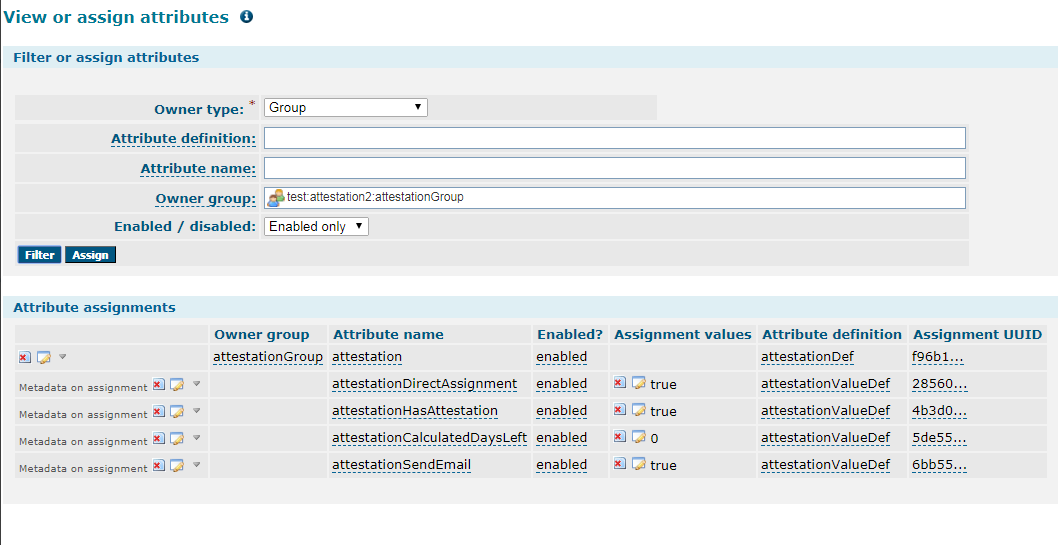1058x545 pixels.
Task: Edit the attestation assignment via pencil icon
Action: [44, 357]
